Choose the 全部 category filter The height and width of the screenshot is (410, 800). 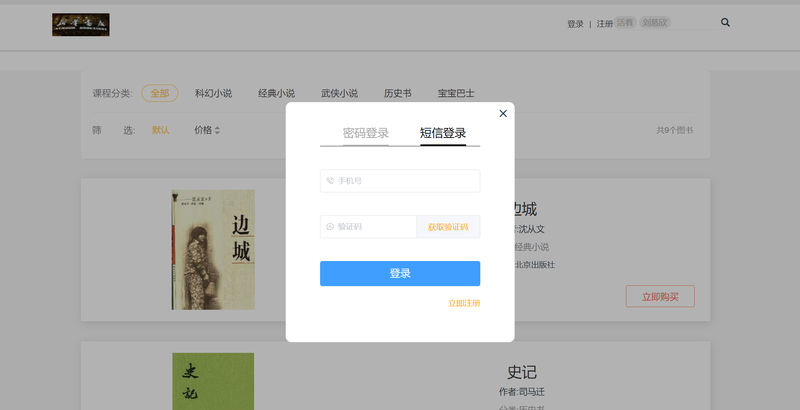pyautogui.click(x=160, y=93)
